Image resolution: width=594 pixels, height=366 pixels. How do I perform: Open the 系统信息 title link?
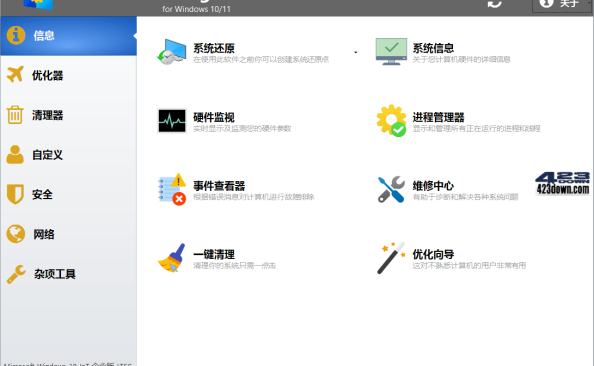coord(433,48)
